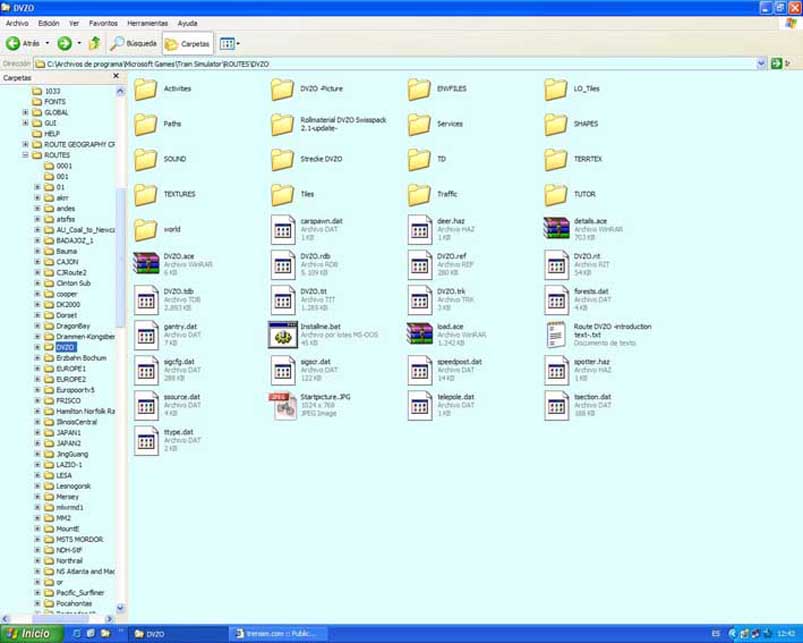Image resolution: width=803 pixels, height=643 pixels.
Task: Collapse the ROUTES tree node
Action: pyautogui.click(x=25, y=155)
